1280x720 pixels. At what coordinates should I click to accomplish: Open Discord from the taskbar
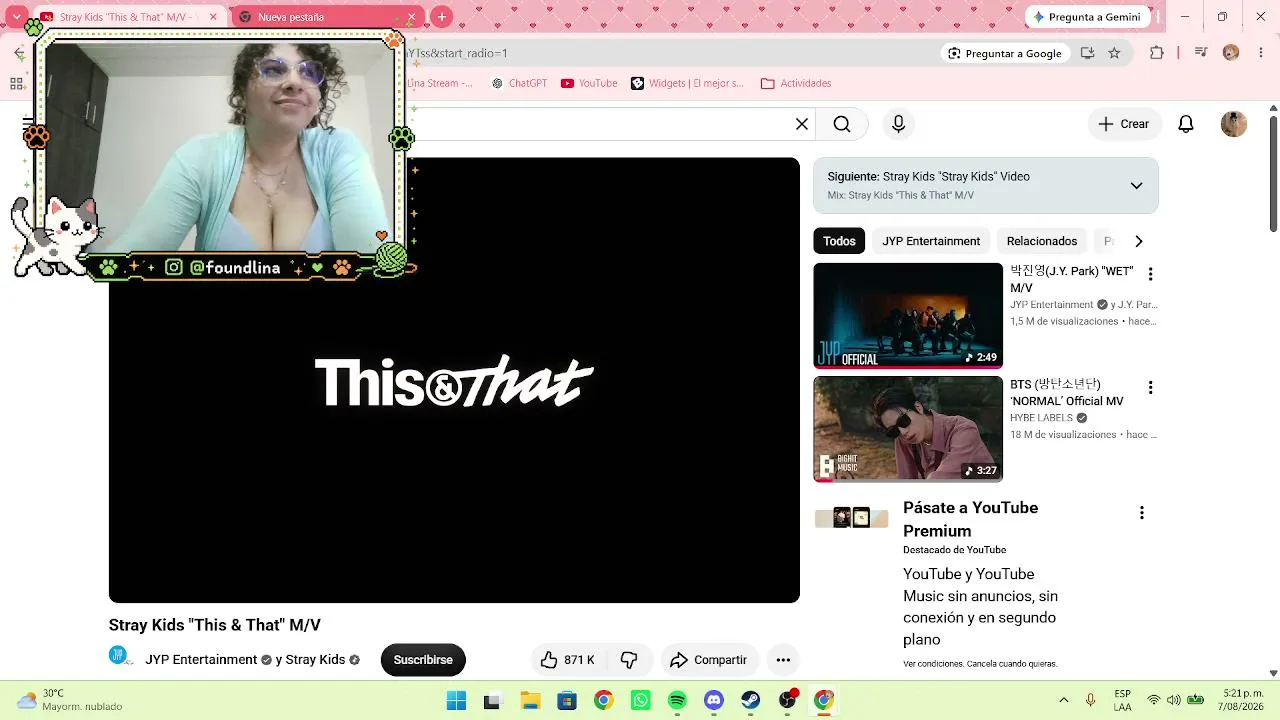714,700
